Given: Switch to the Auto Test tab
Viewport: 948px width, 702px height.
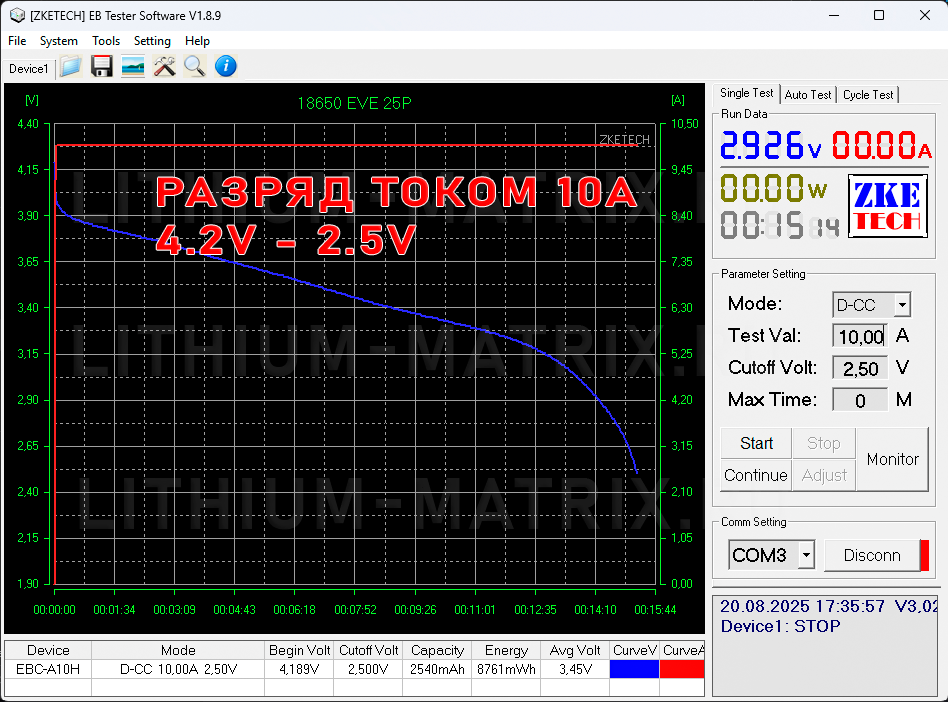Looking at the screenshot, I should [808, 94].
